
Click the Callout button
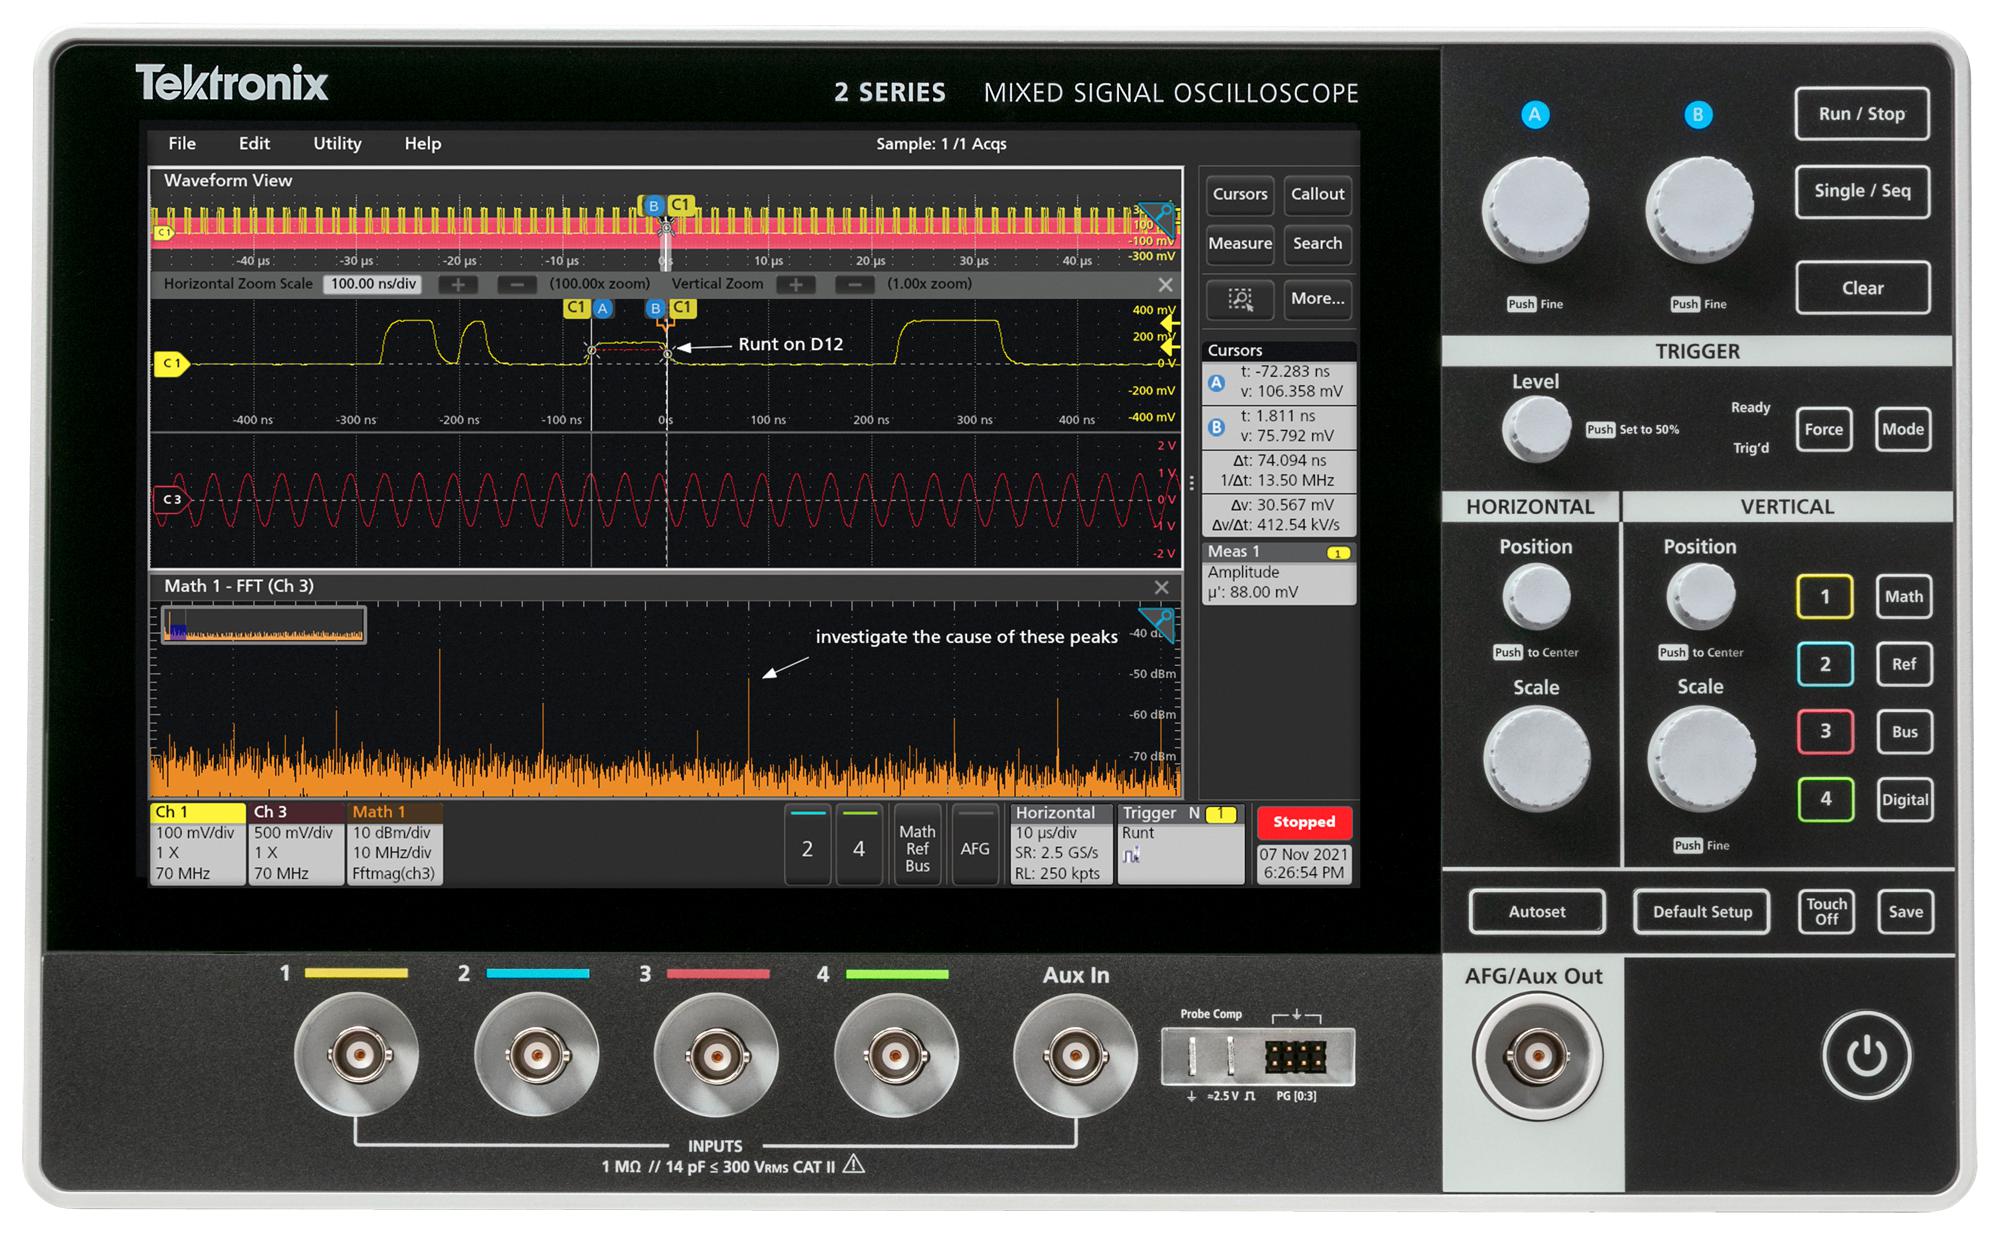1318,195
